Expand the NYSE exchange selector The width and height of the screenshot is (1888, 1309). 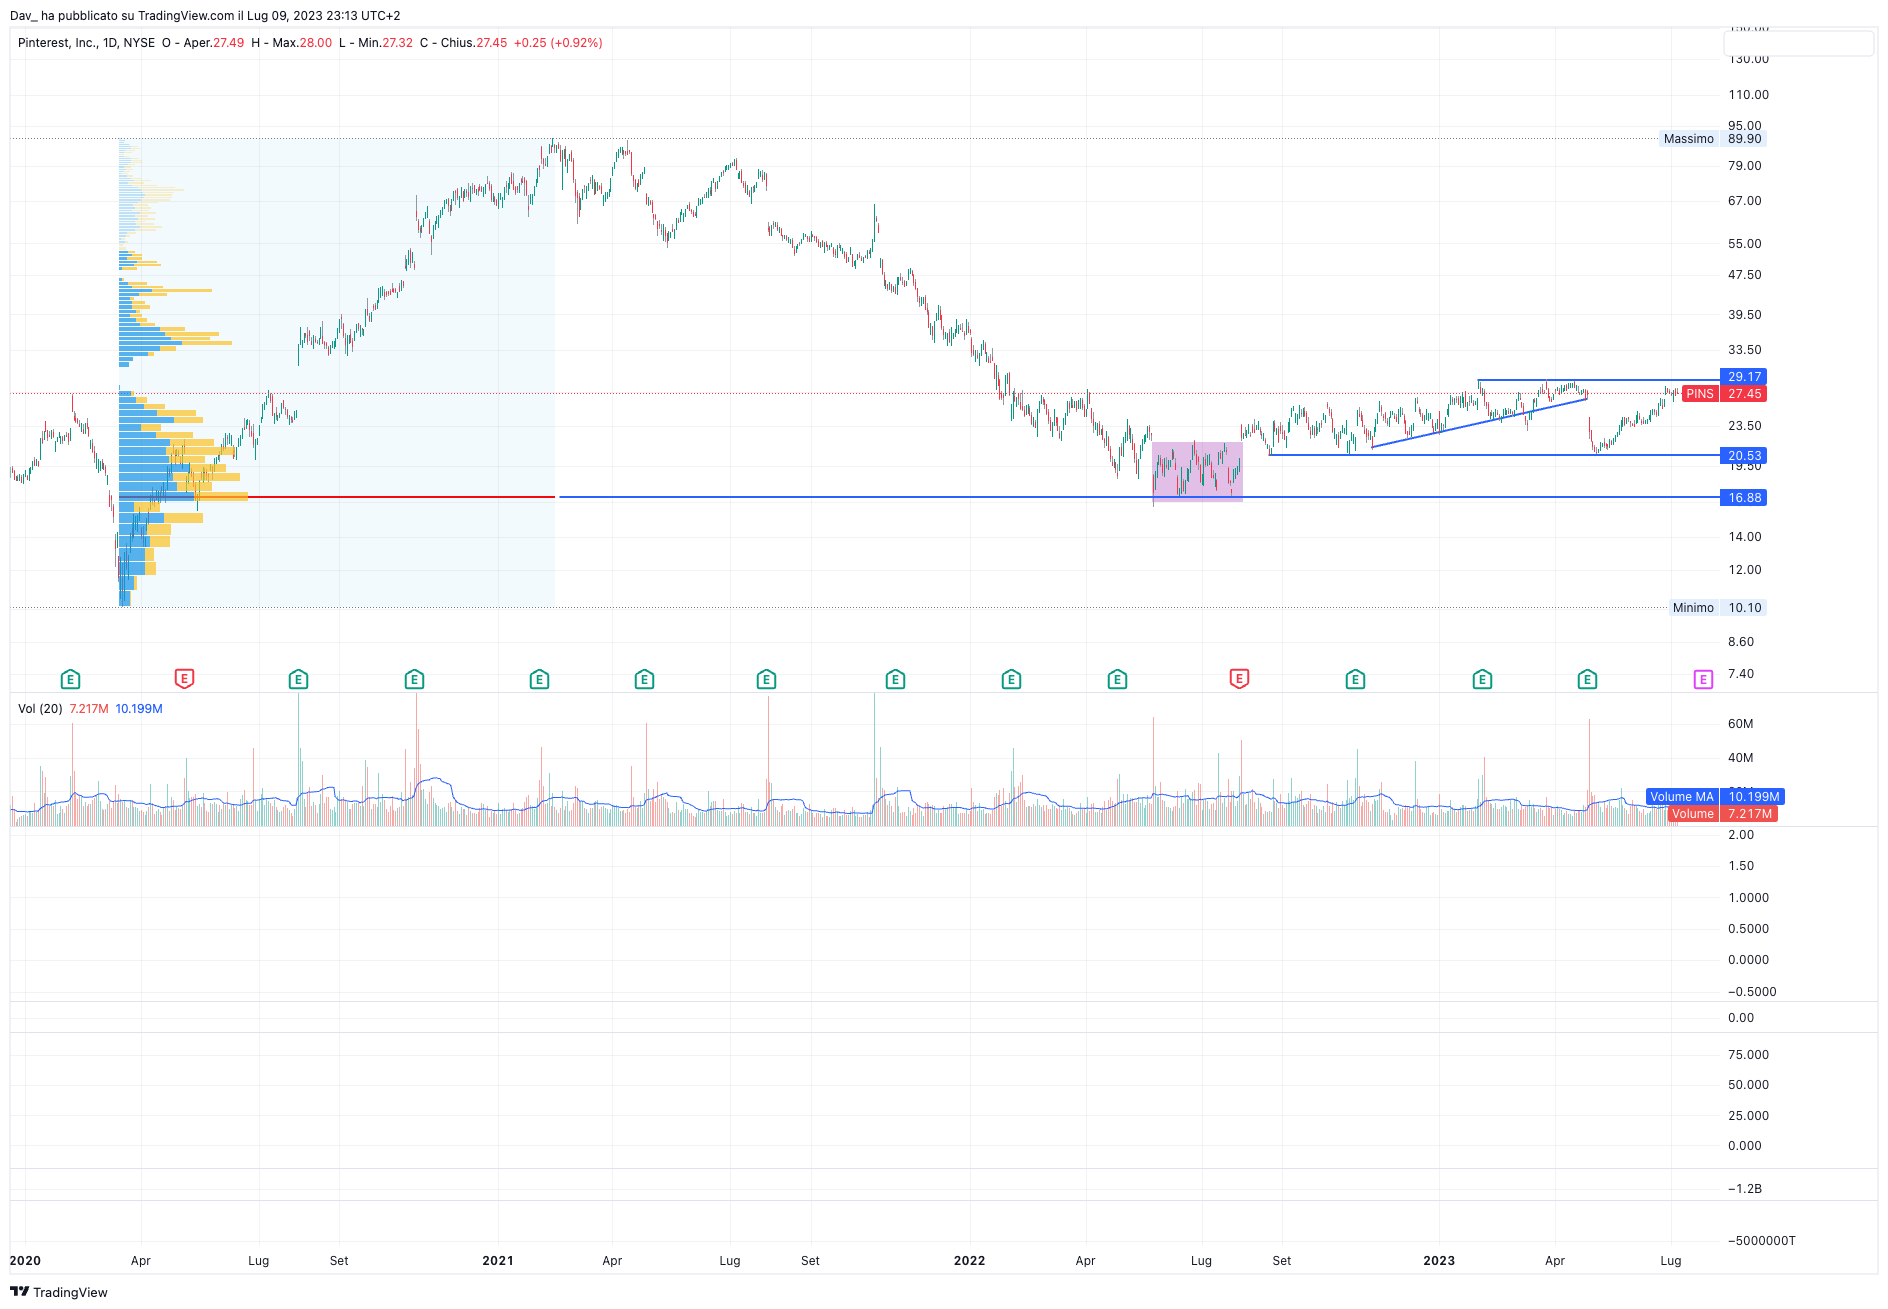pyautogui.click(x=136, y=43)
